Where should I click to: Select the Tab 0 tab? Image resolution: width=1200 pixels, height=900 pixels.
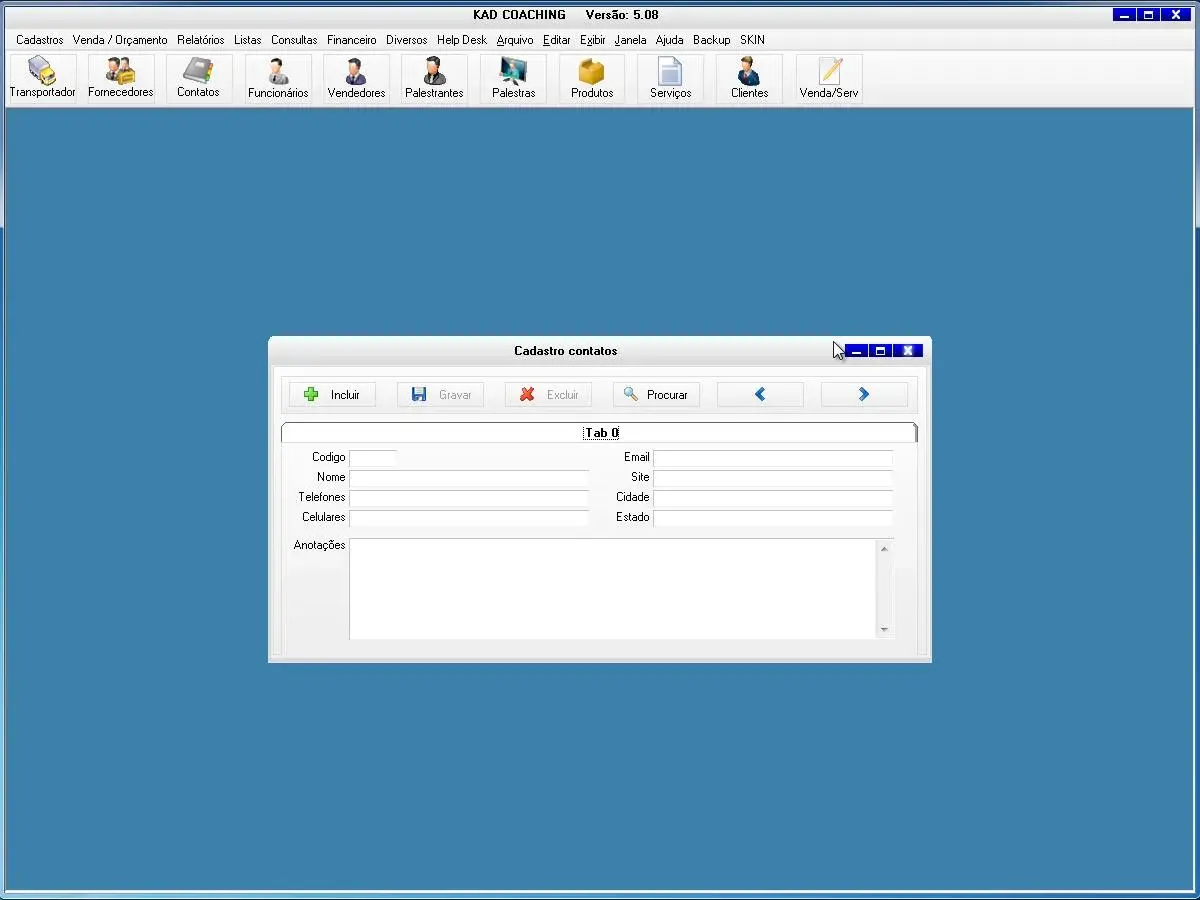point(601,433)
